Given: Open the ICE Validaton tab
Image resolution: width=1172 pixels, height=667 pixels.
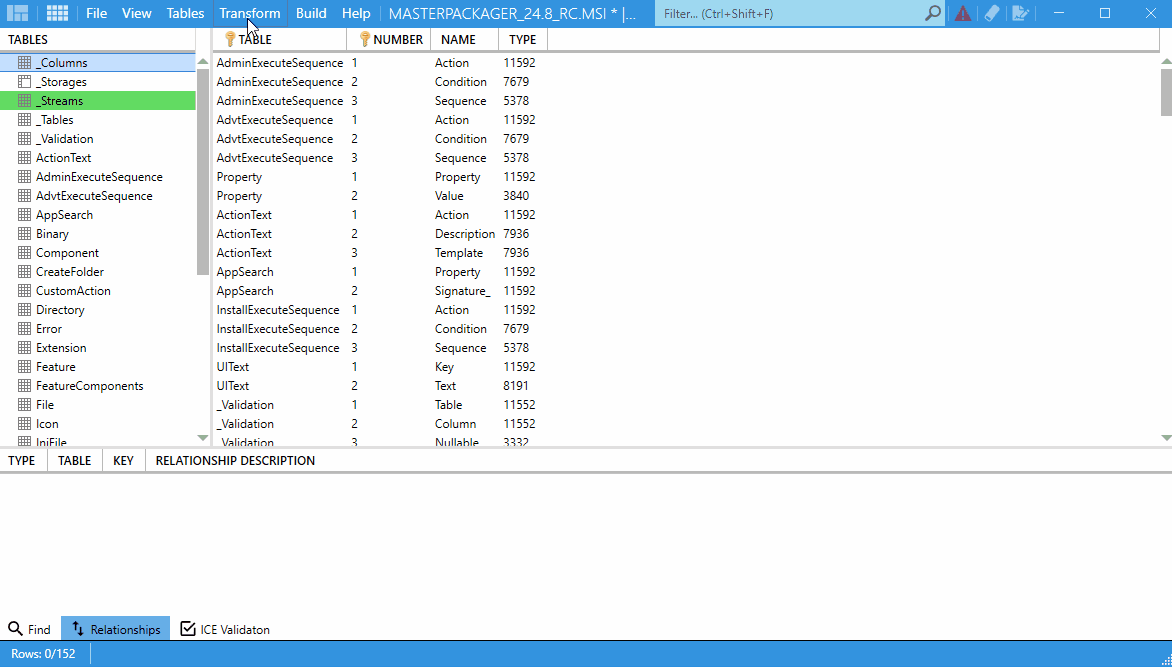Looking at the screenshot, I should 225,629.
